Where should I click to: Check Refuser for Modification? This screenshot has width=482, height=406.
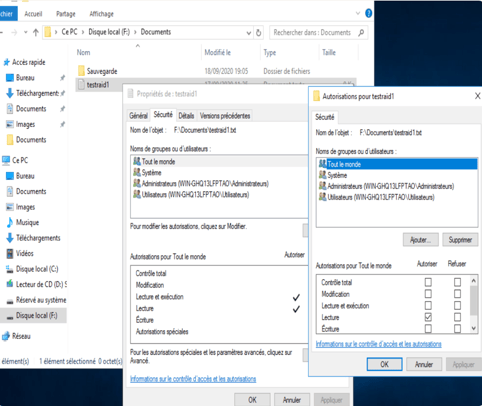coord(457,294)
